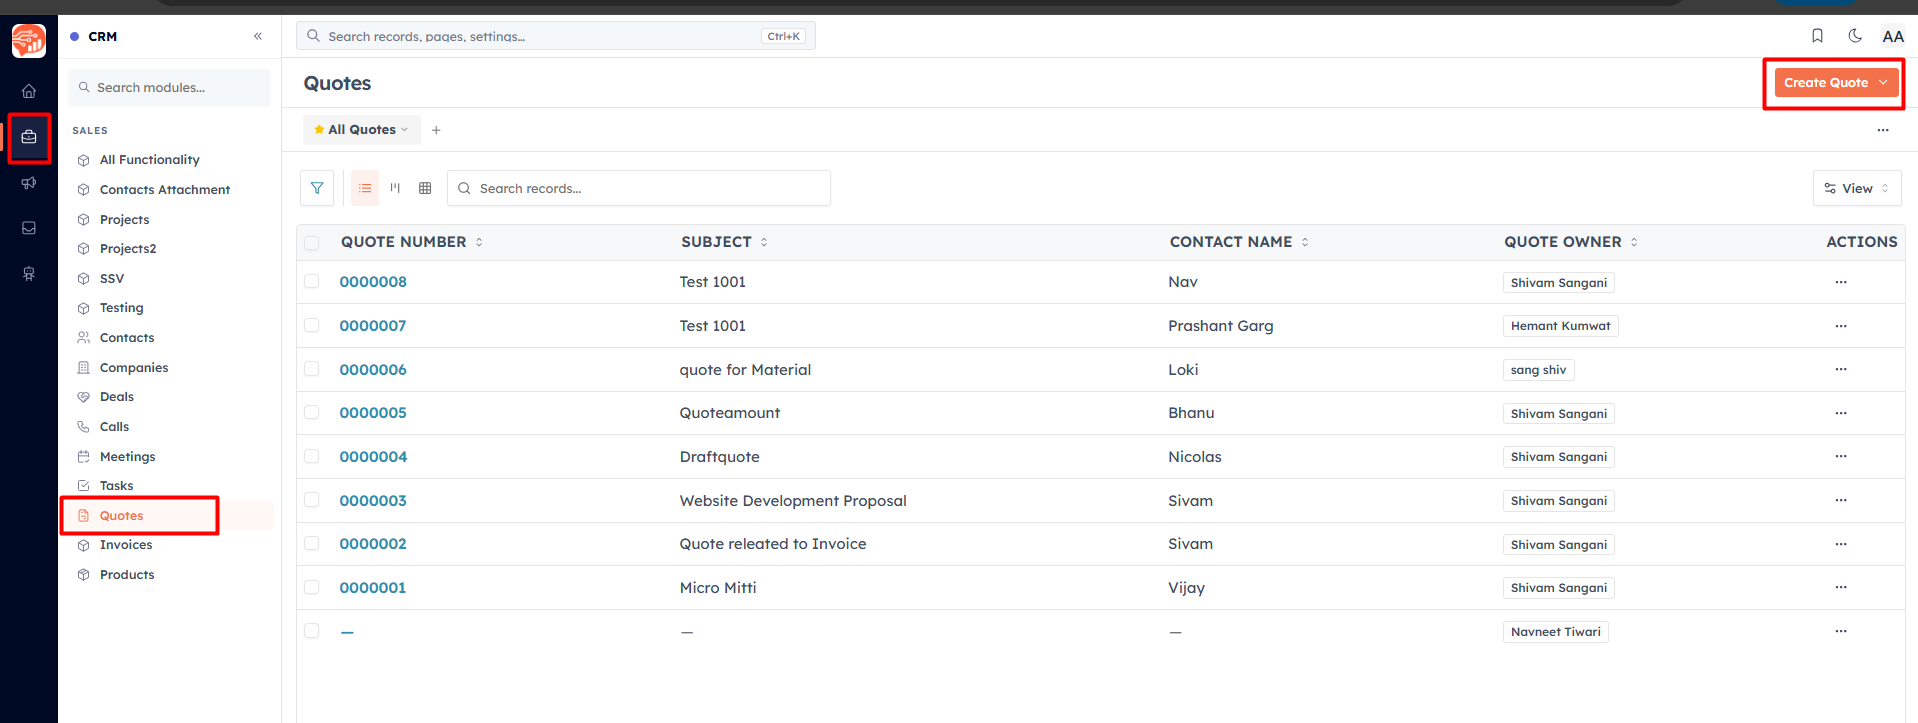Open quote number 0000008 link
This screenshot has width=1918, height=723.
373,282
